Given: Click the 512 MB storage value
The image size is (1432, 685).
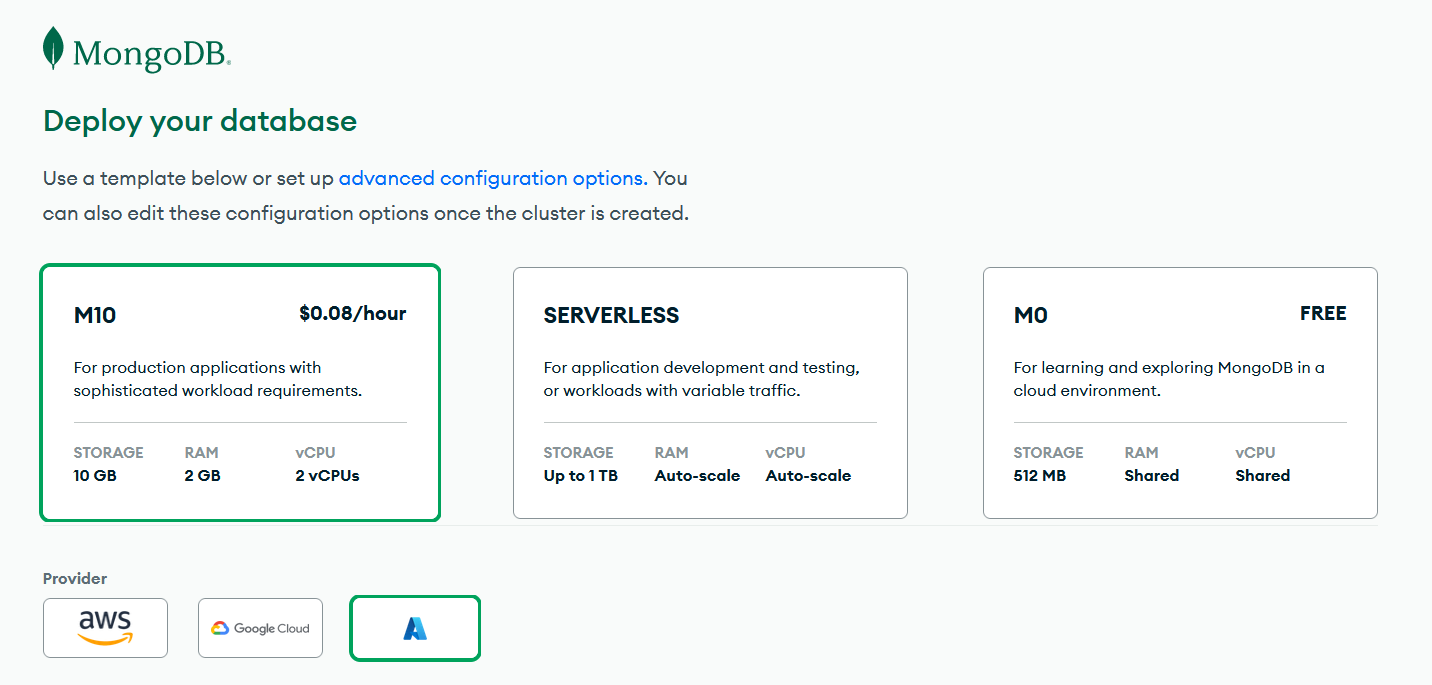Looking at the screenshot, I should tap(1040, 476).
